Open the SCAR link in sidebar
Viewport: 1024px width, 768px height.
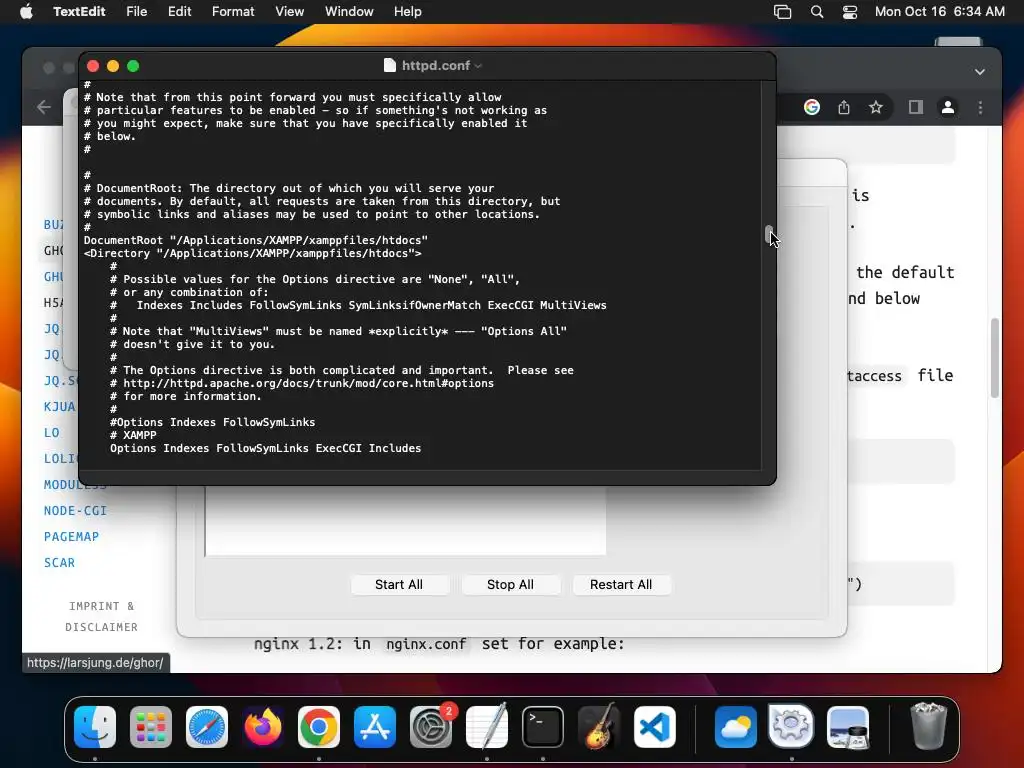coord(59,563)
